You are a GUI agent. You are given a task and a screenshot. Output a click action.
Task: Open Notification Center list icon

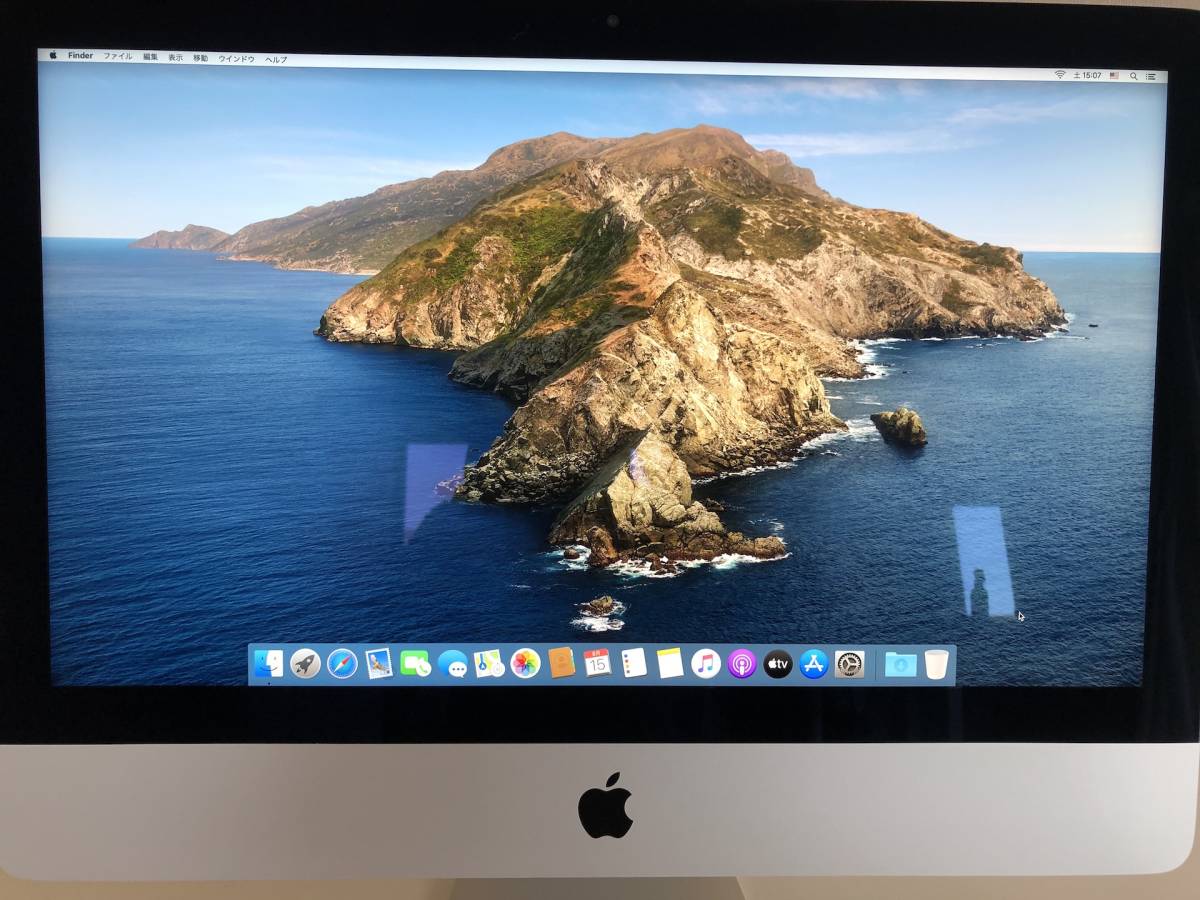(1153, 77)
